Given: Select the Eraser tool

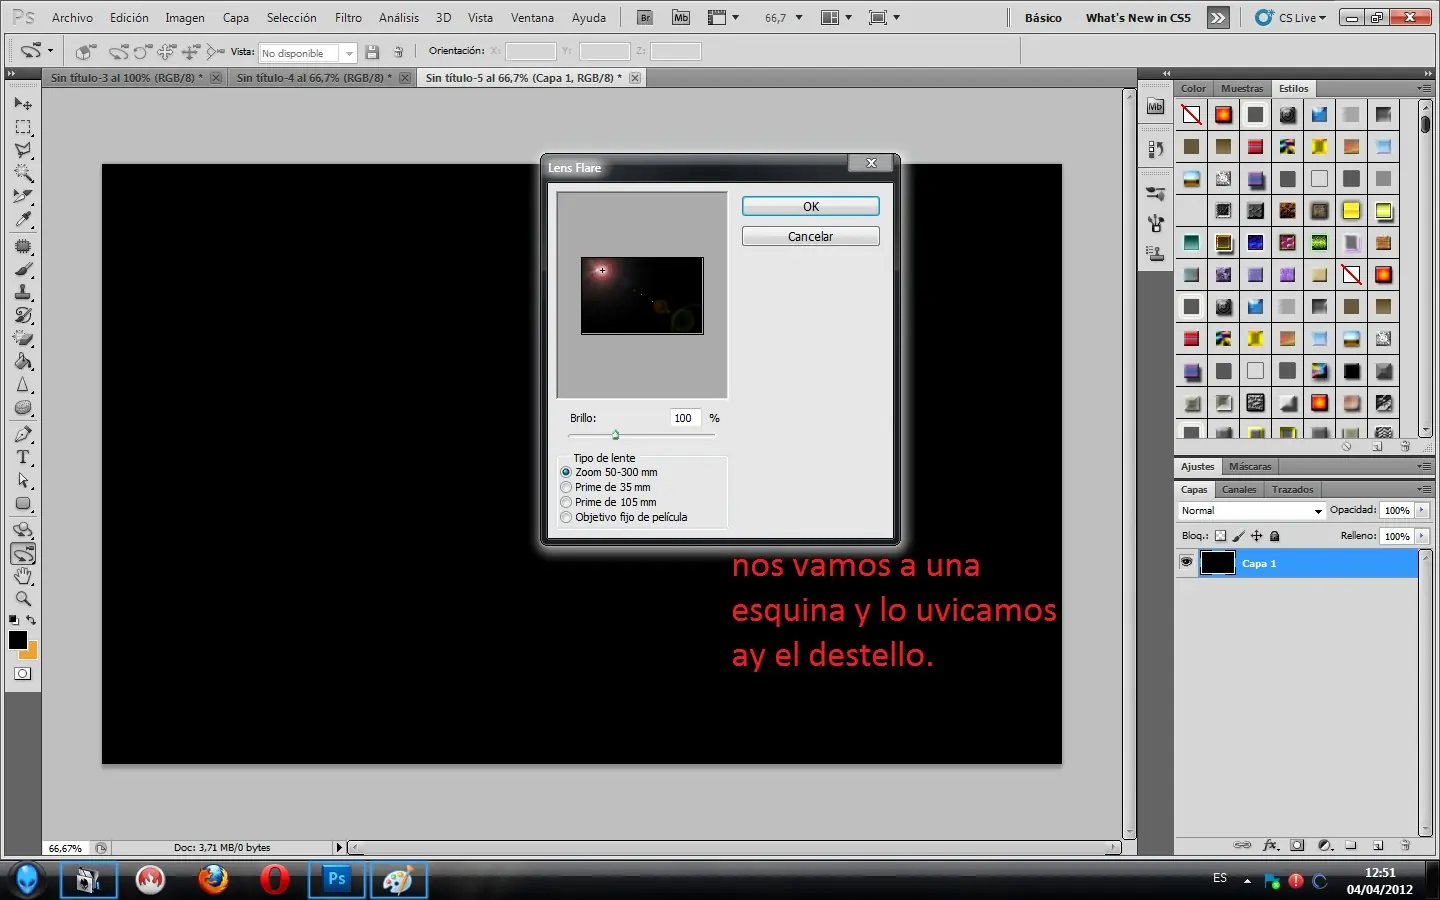Looking at the screenshot, I should pyautogui.click(x=23, y=339).
